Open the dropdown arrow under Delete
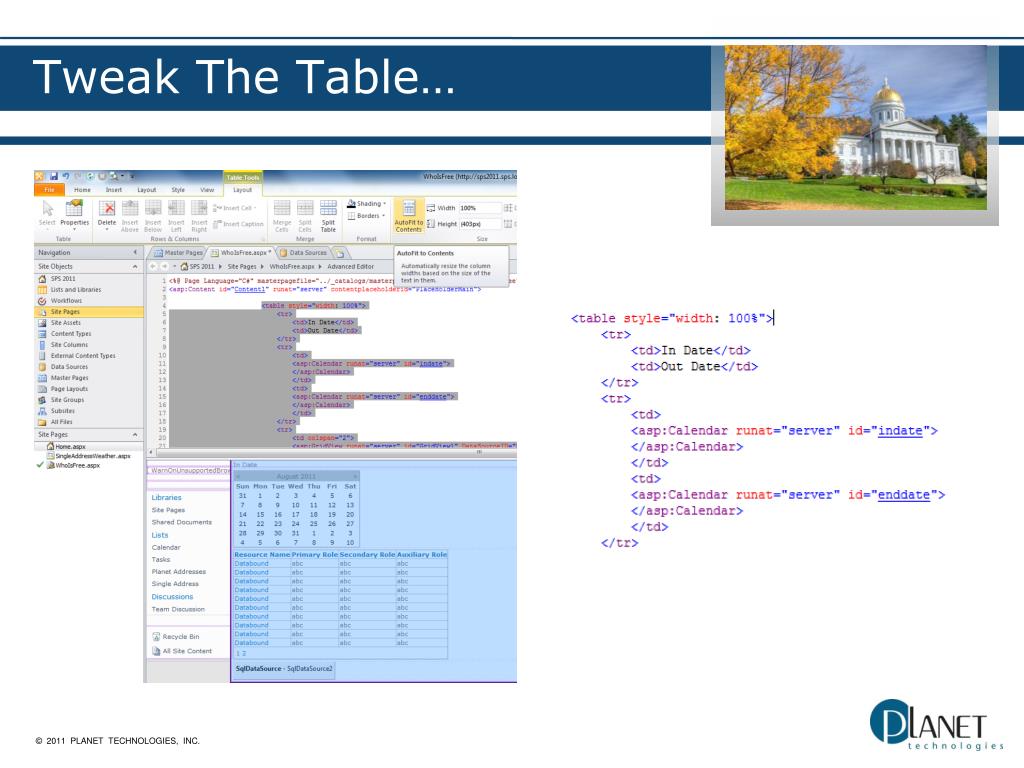1024x768 pixels. coord(107,230)
